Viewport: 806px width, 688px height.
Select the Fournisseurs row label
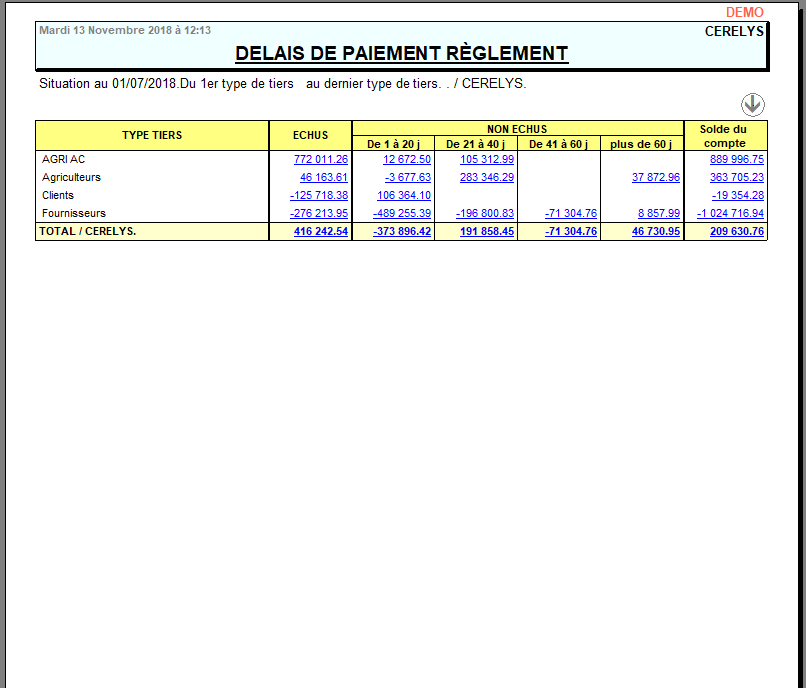[74, 214]
